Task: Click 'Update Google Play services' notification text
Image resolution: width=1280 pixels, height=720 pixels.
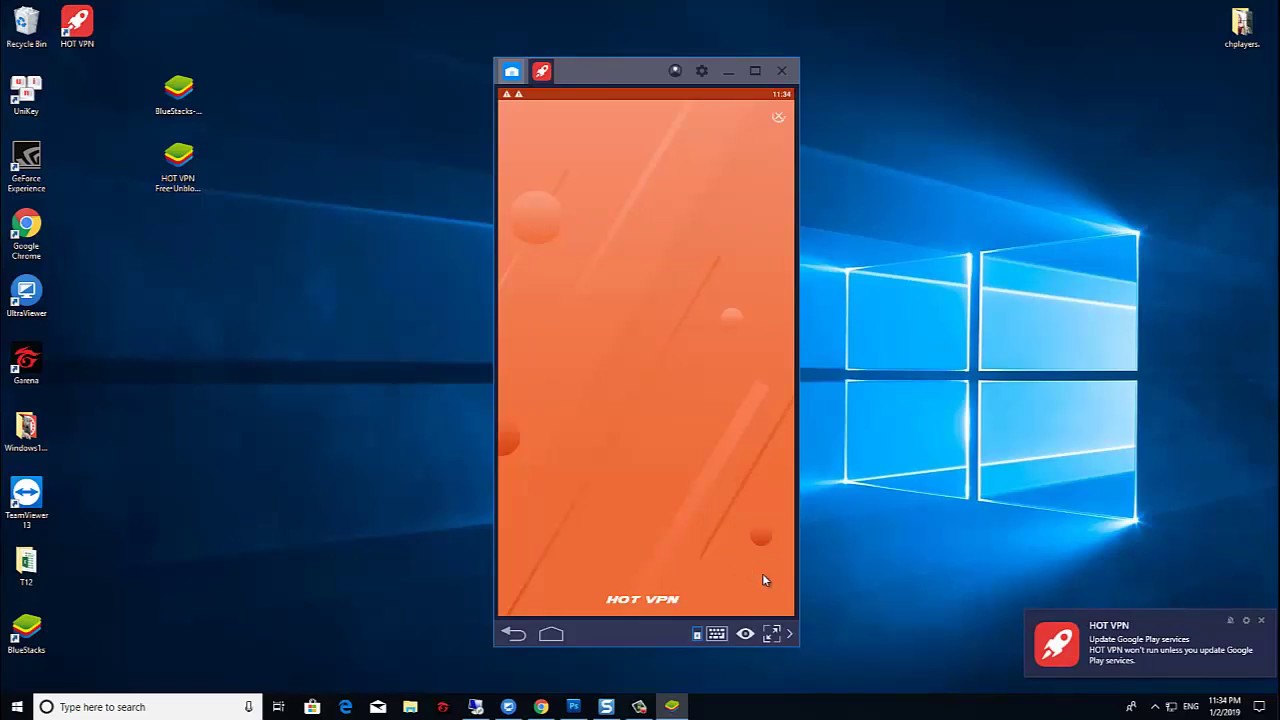Action: tap(1139, 639)
